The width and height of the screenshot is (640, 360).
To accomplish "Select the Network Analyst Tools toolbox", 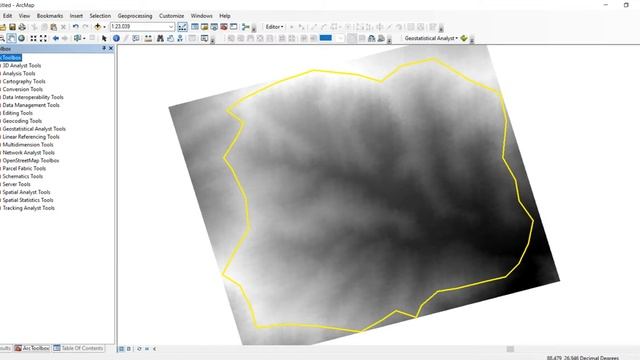I will coord(28,152).
